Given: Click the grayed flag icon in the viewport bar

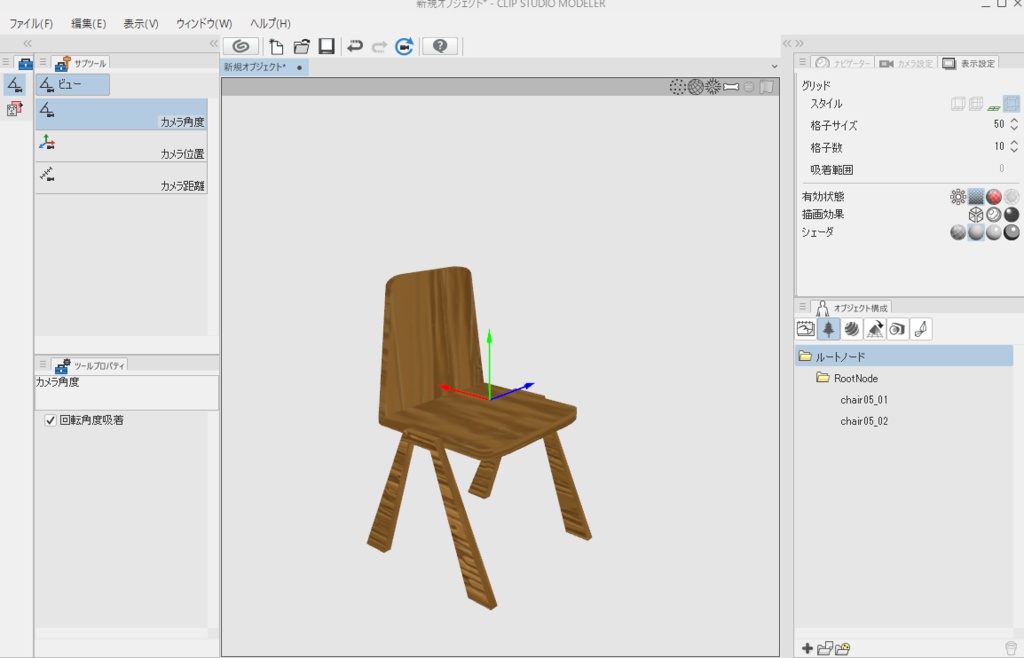Looking at the screenshot, I should [767, 87].
